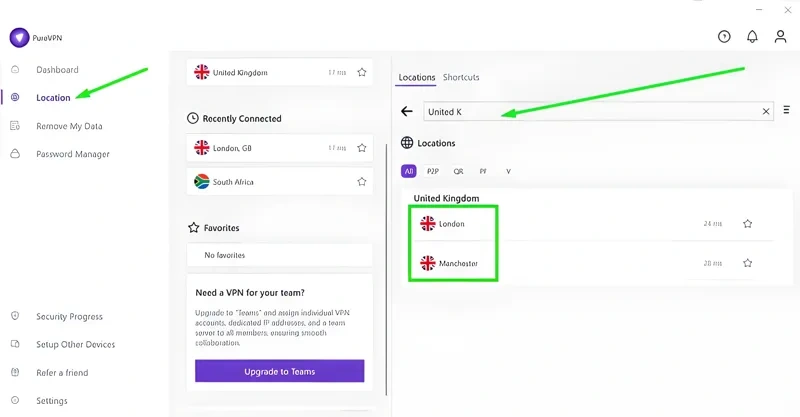Click the Password Manager lock icon
Screen dimensions: 800x417
(x=15, y=154)
